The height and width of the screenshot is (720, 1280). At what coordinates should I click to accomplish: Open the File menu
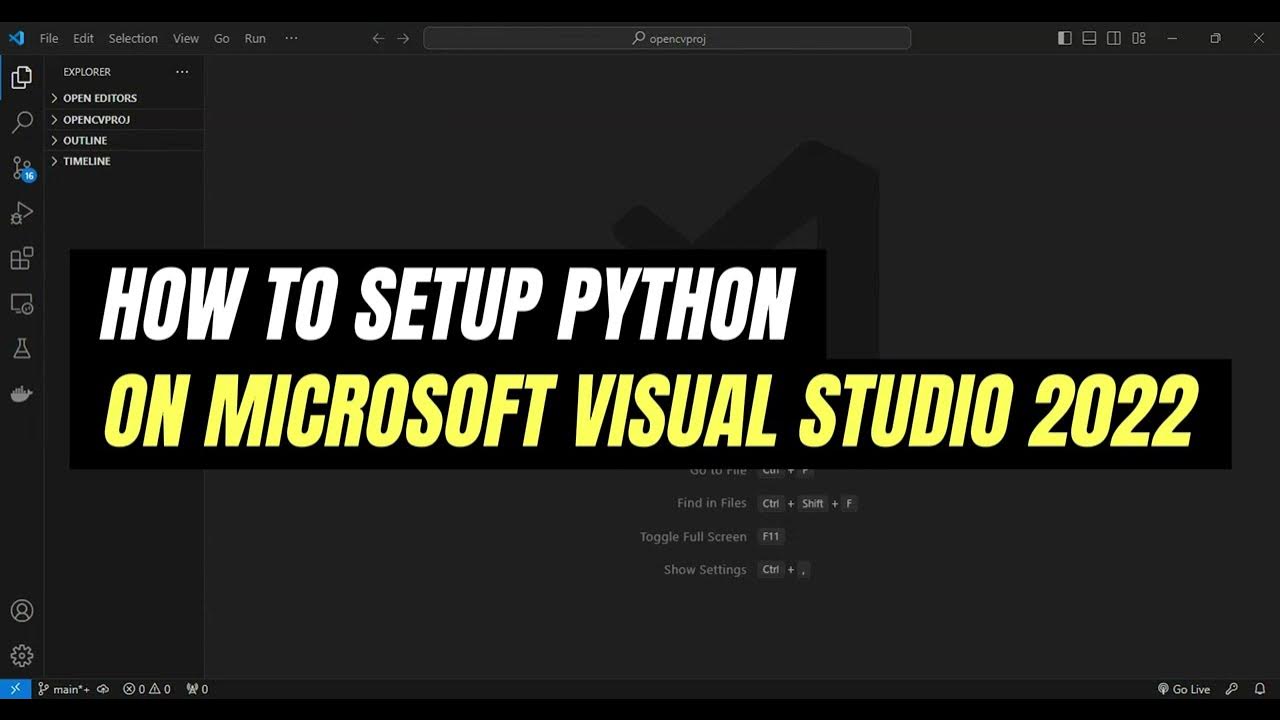49,38
